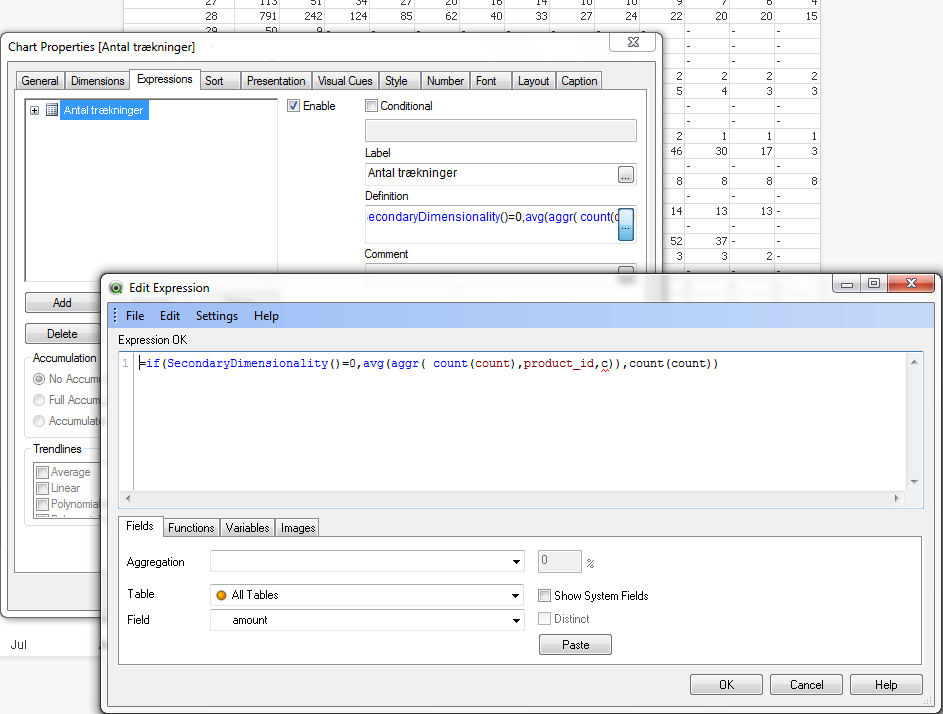
Task: Uncheck the Enable checkbox
Action: [x=294, y=106]
